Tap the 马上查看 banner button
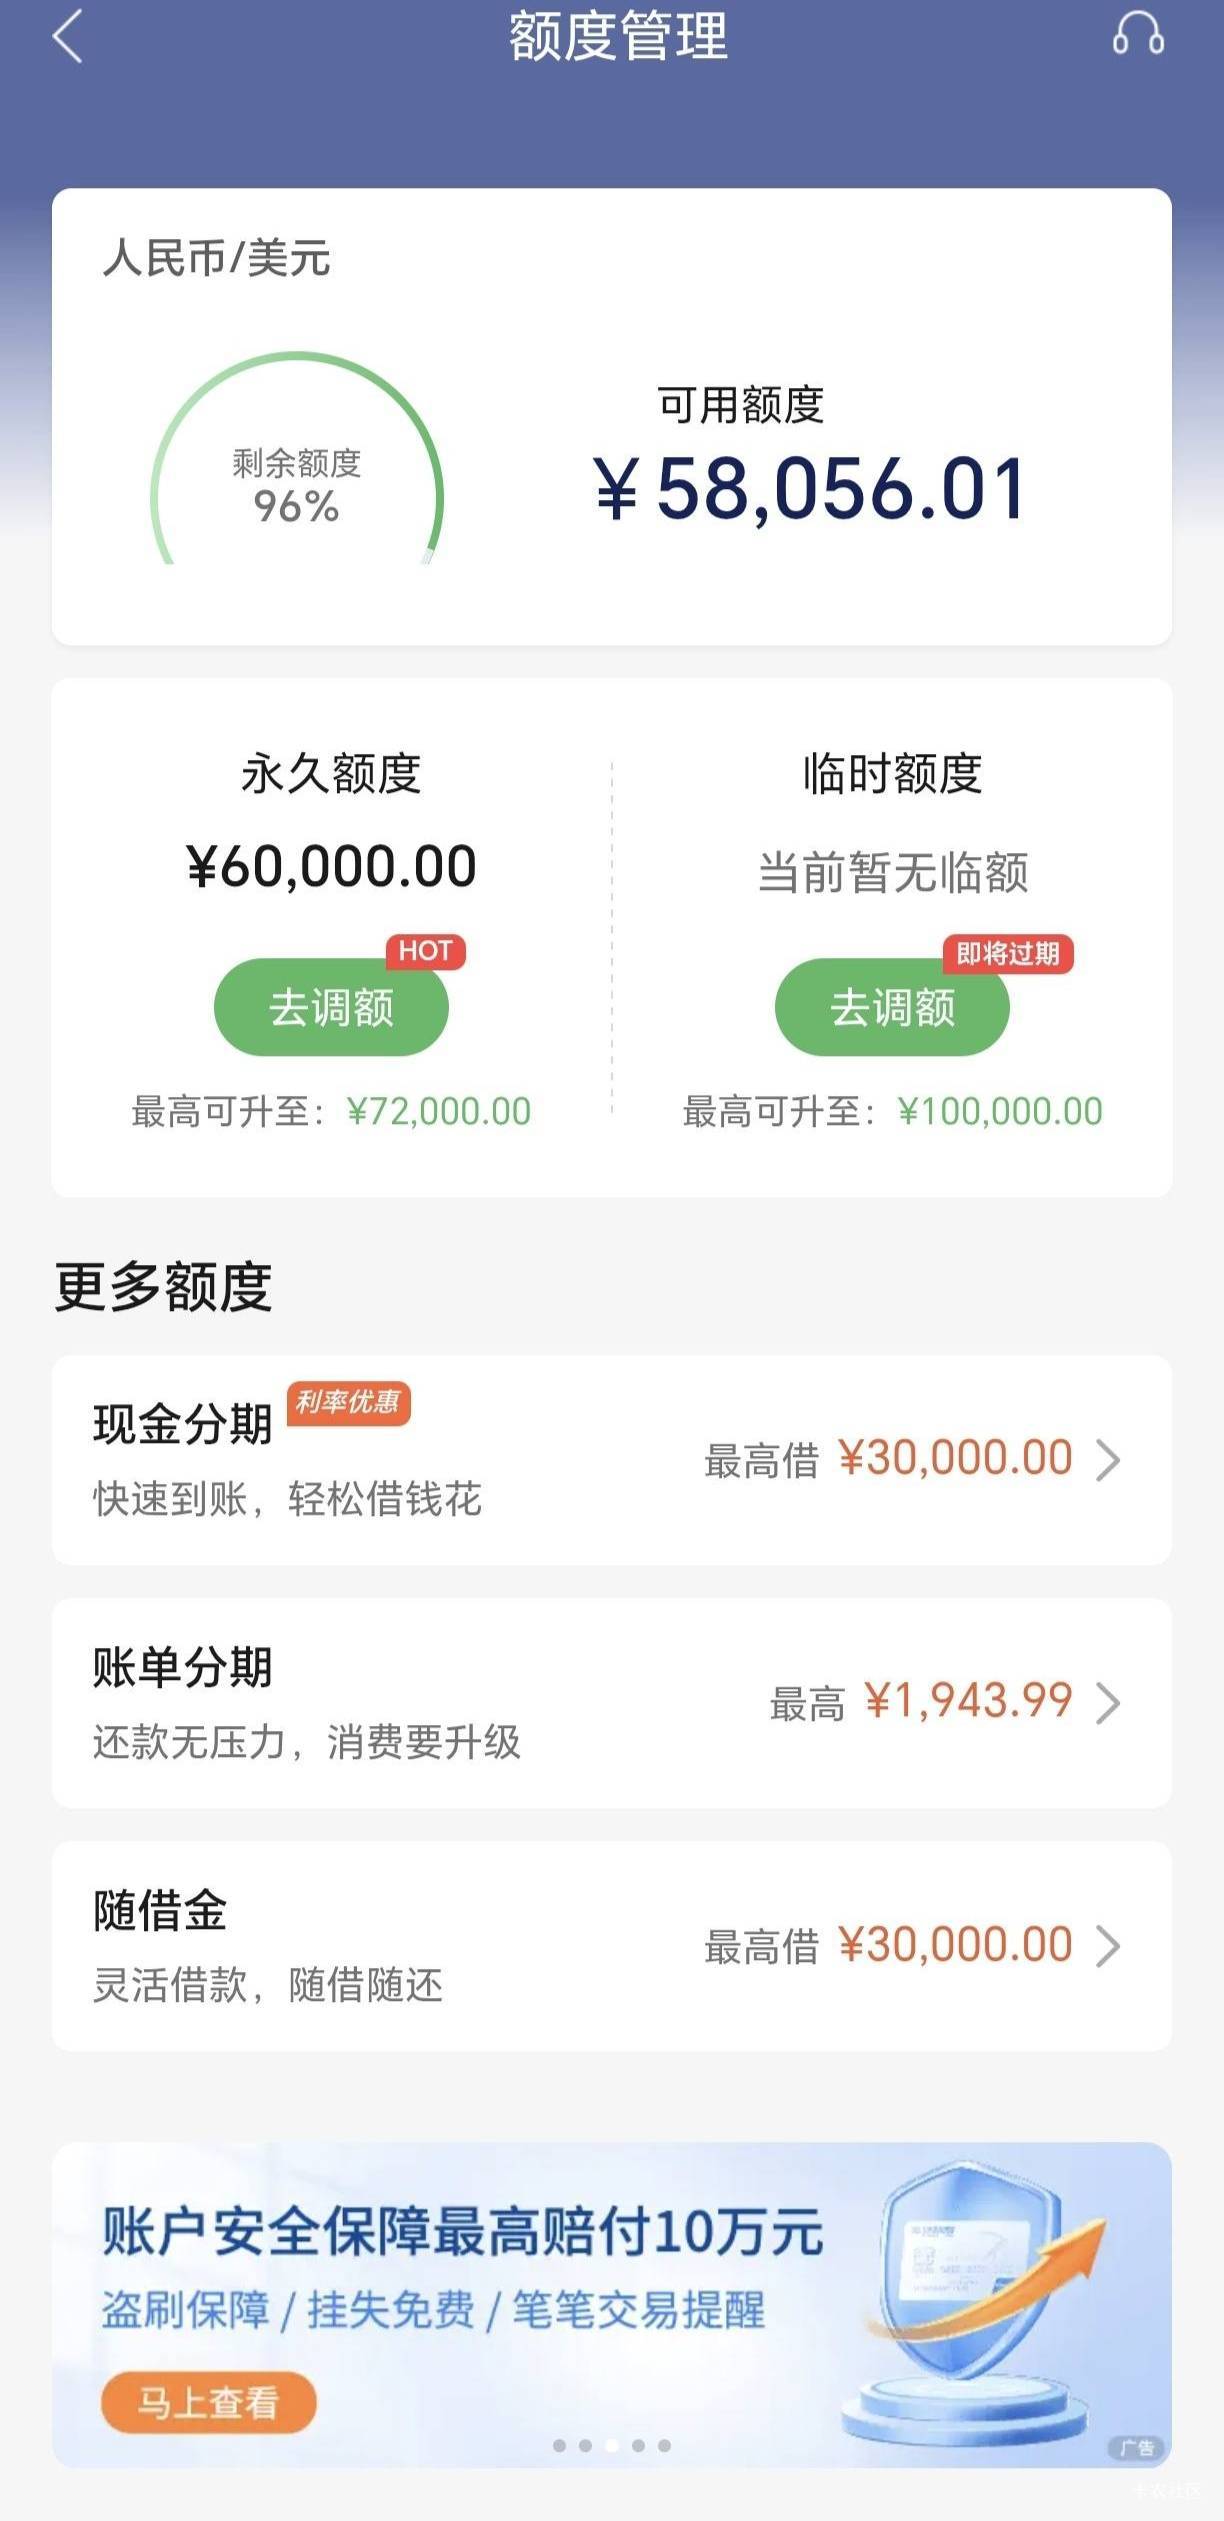 (x=208, y=2401)
